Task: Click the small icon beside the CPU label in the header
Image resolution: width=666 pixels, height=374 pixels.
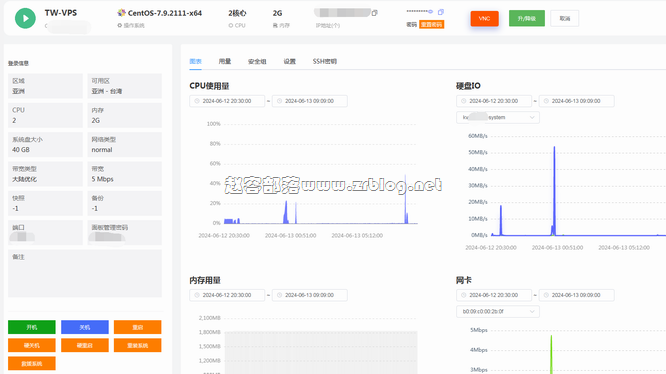Action: (x=231, y=25)
